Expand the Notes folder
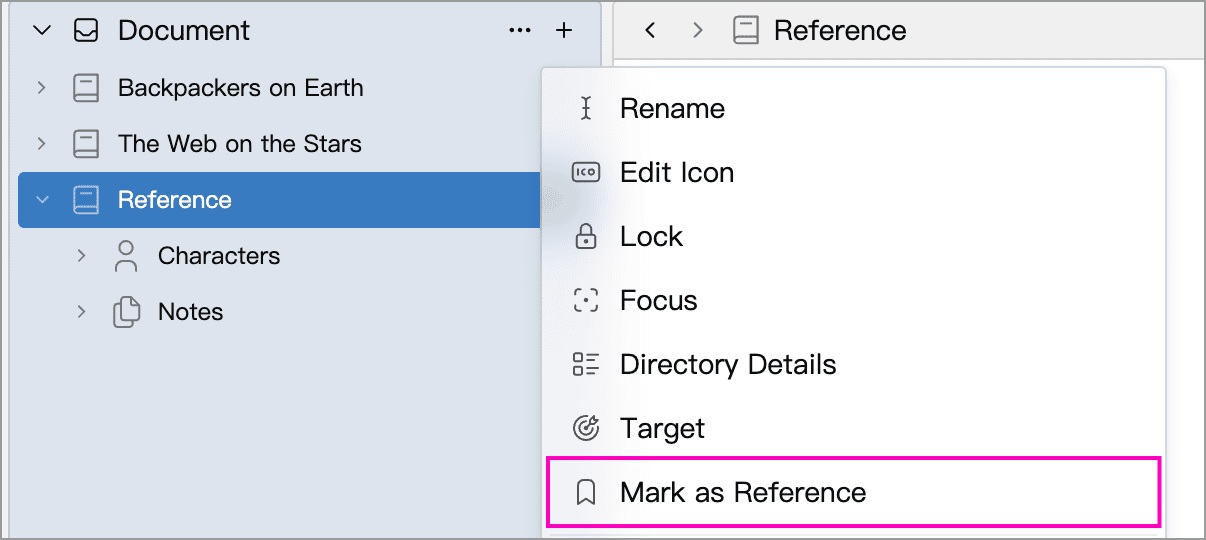This screenshot has height=540, width=1206. (82, 312)
